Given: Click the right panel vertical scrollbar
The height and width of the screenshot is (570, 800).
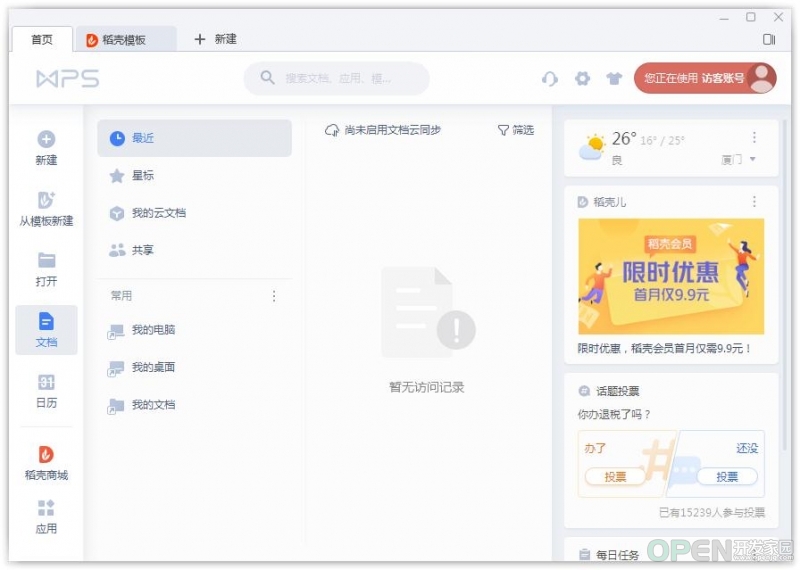Looking at the screenshot, I should 785,285.
